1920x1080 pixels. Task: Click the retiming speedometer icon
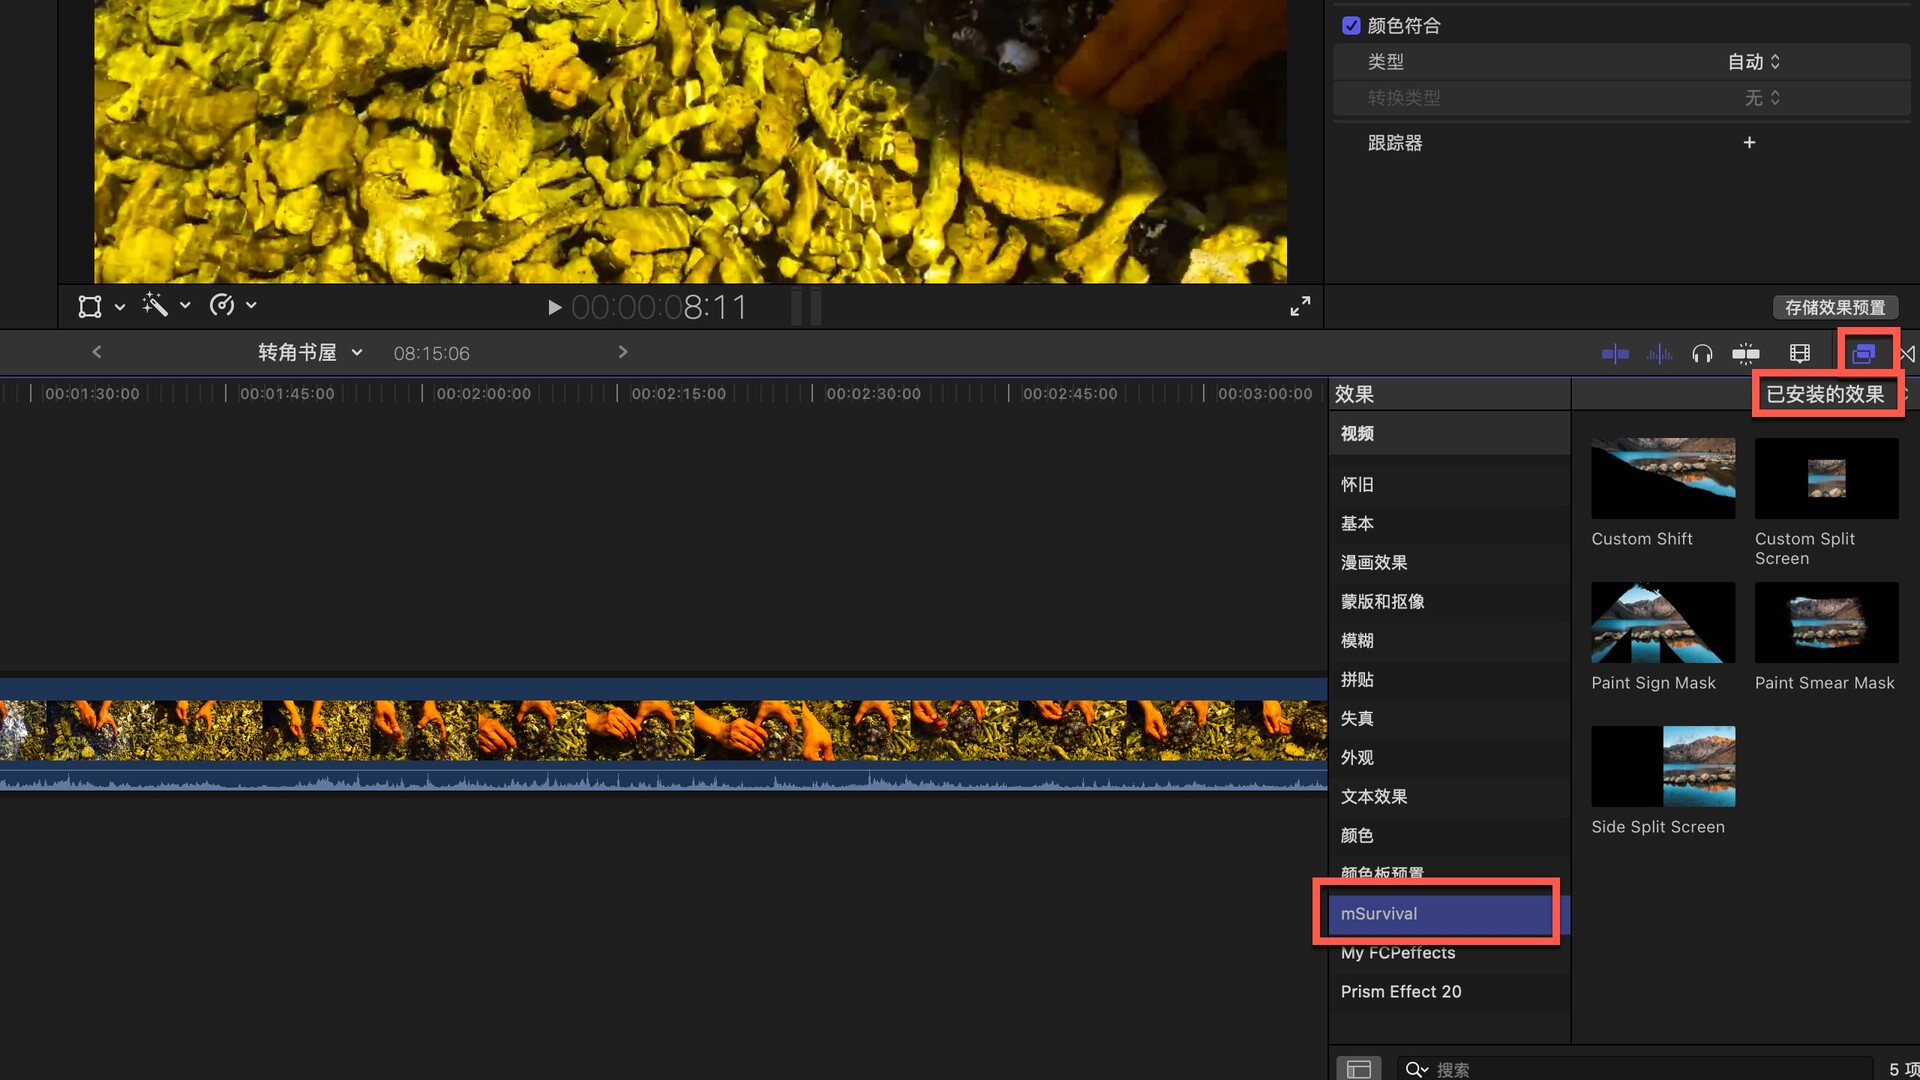tap(222, 305)
